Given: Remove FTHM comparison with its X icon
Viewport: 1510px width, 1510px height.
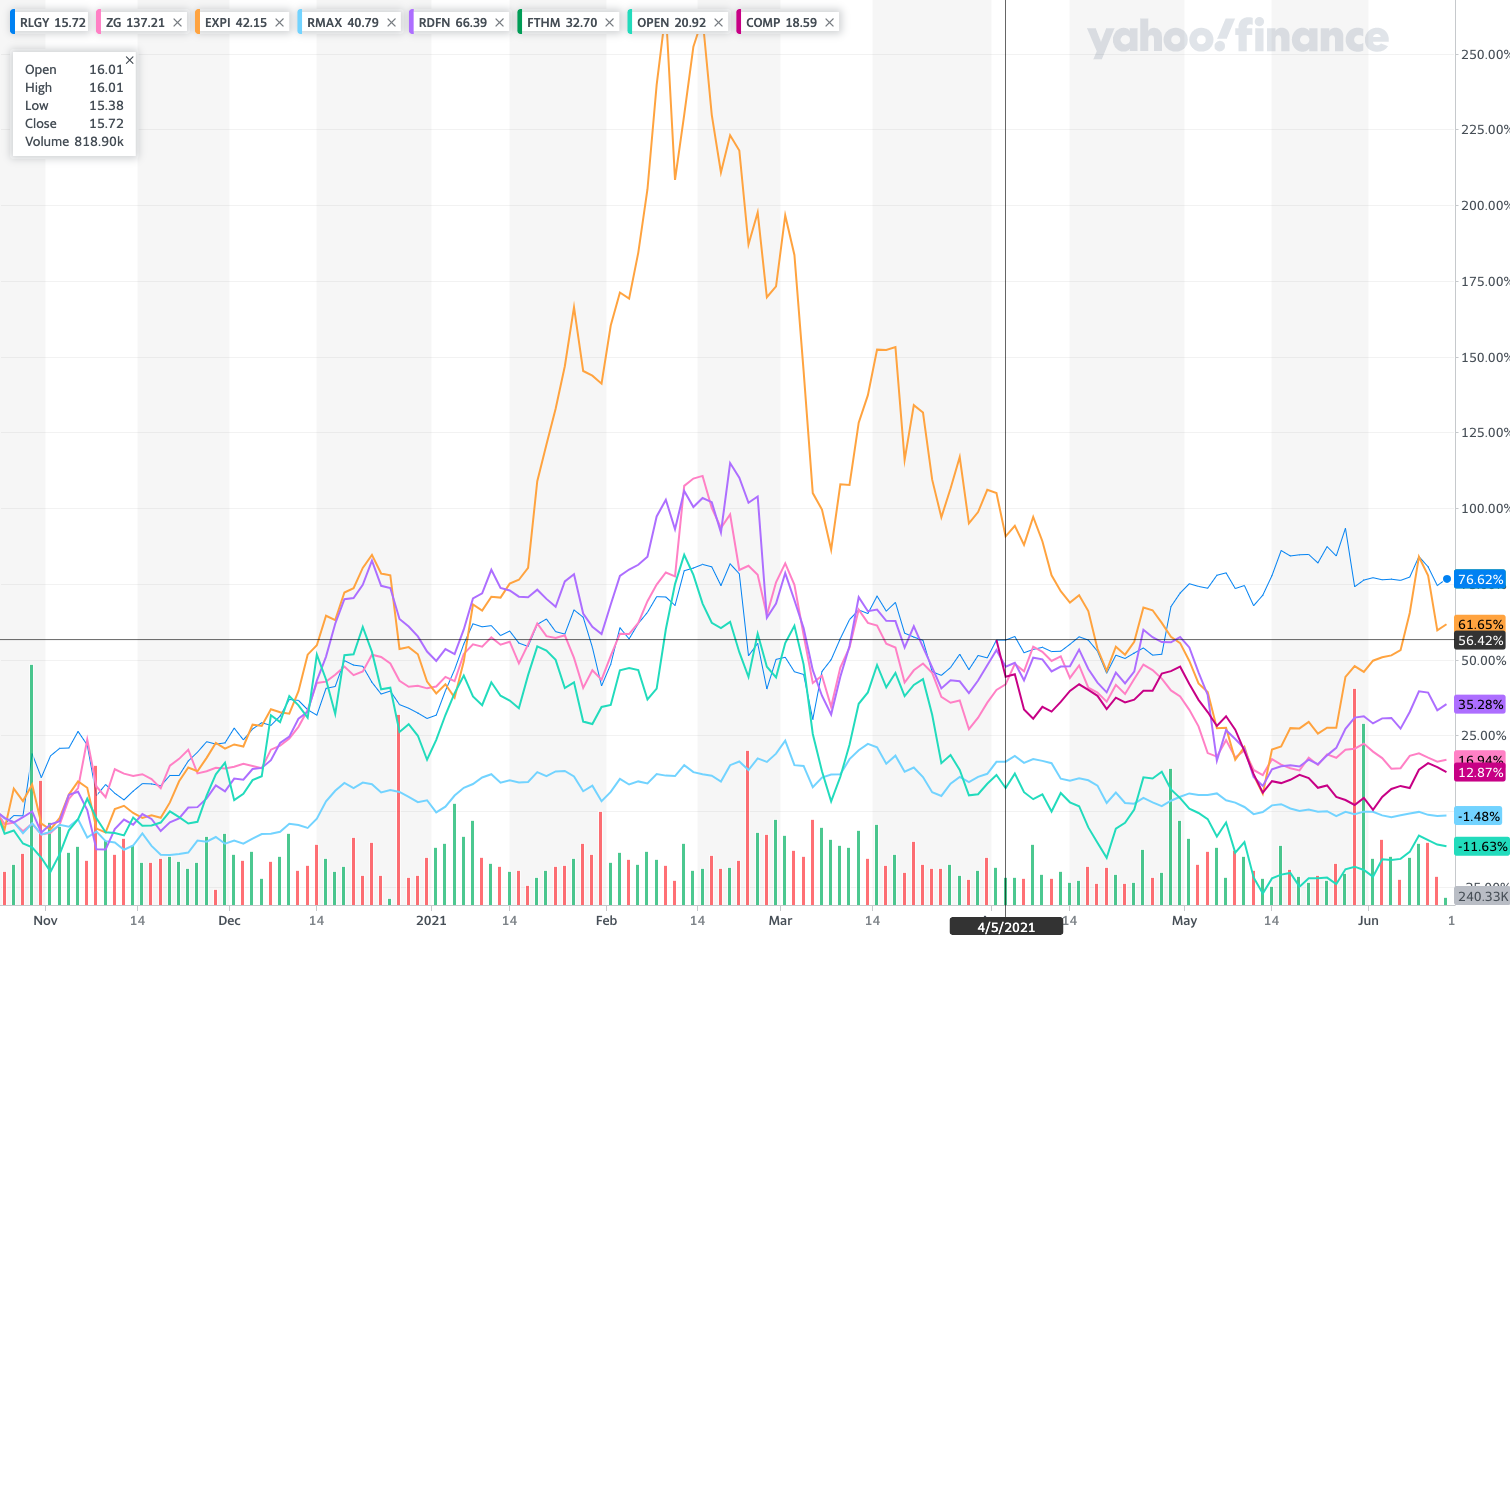Looking at the screenshot, I should tap(609, 22).
